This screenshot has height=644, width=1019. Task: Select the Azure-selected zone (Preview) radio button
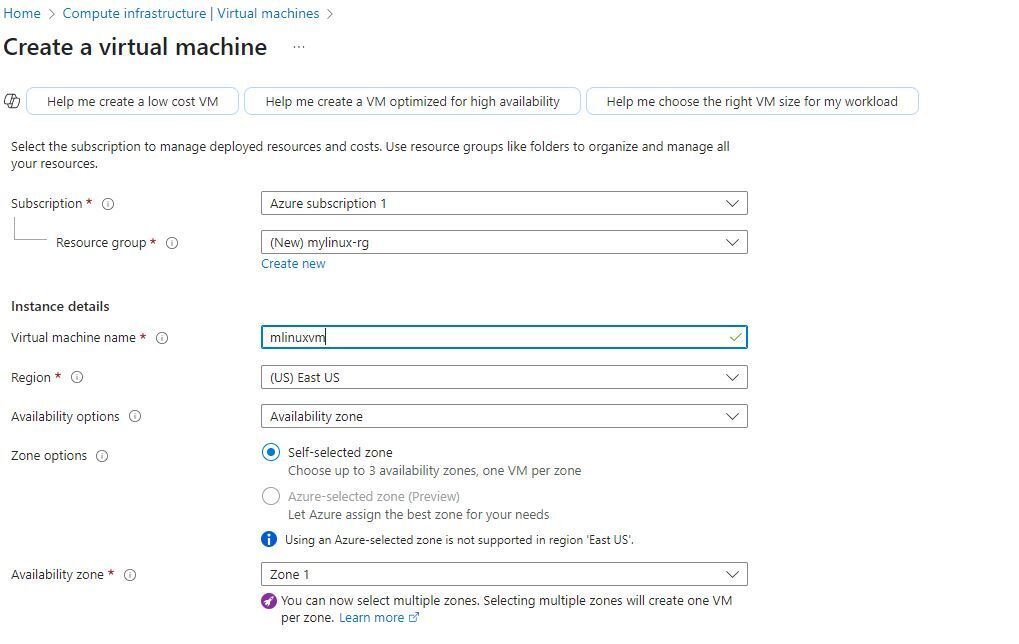click(x=271, y=496)
